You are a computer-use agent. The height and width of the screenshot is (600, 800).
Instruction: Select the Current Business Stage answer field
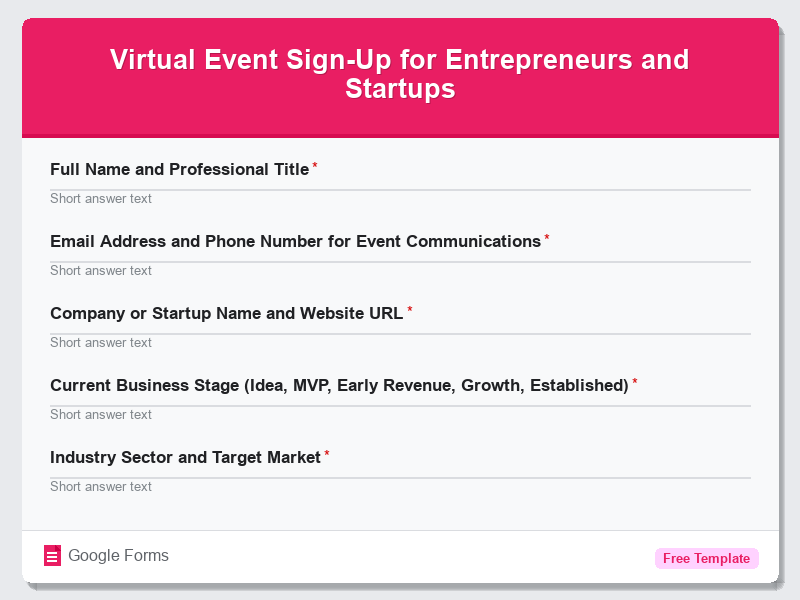tap(400, 414)
